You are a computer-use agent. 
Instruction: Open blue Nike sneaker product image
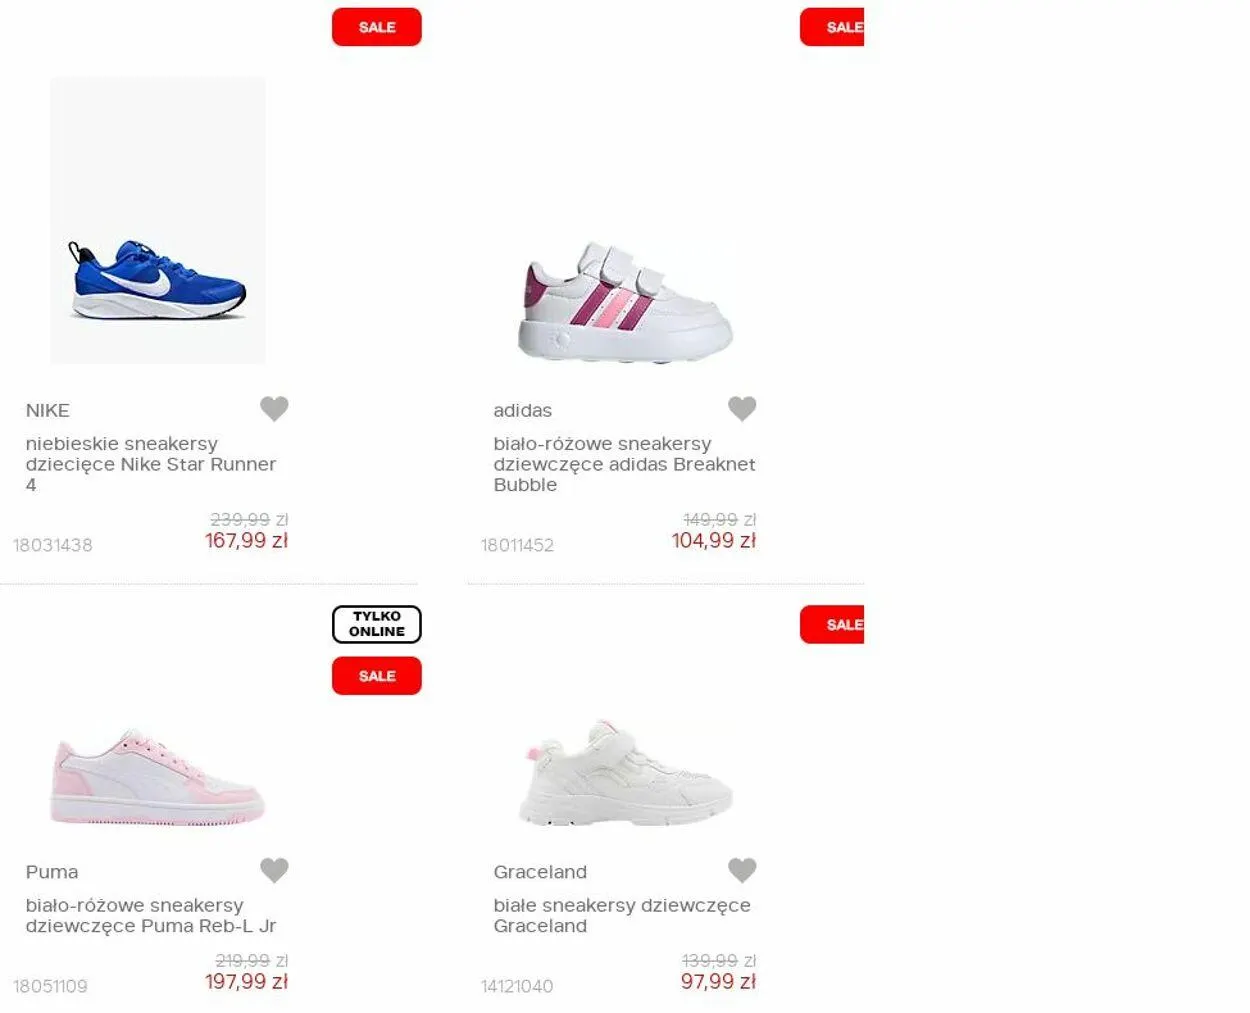coord(158,220)
